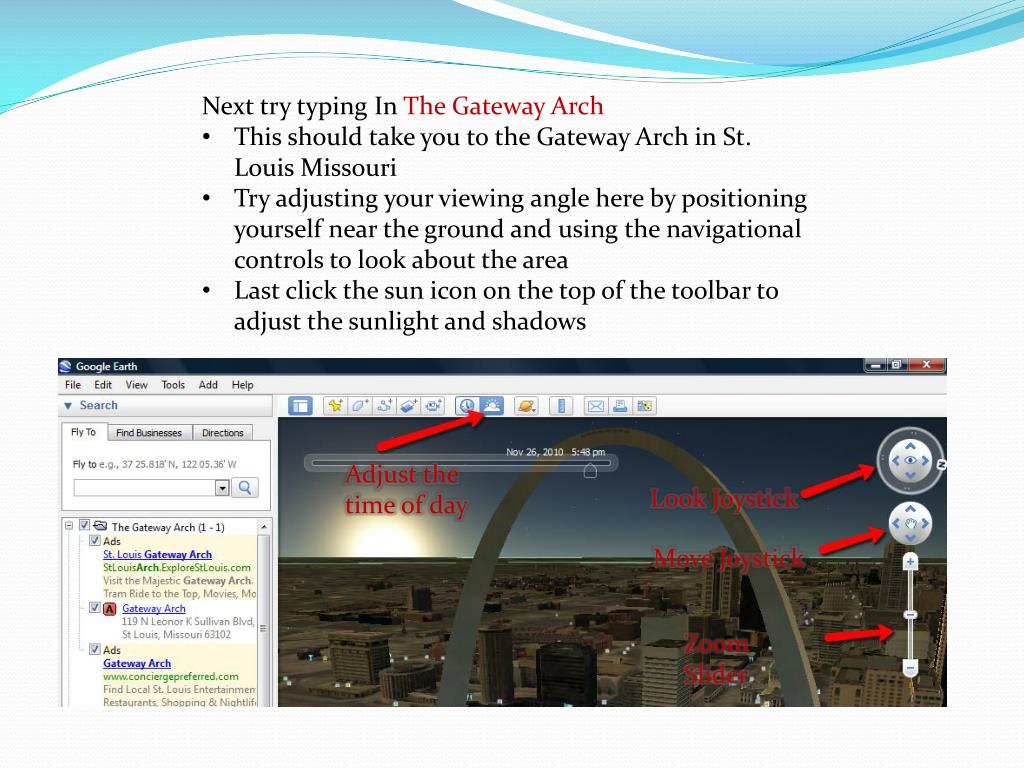Click the search magnifier button

245,488
